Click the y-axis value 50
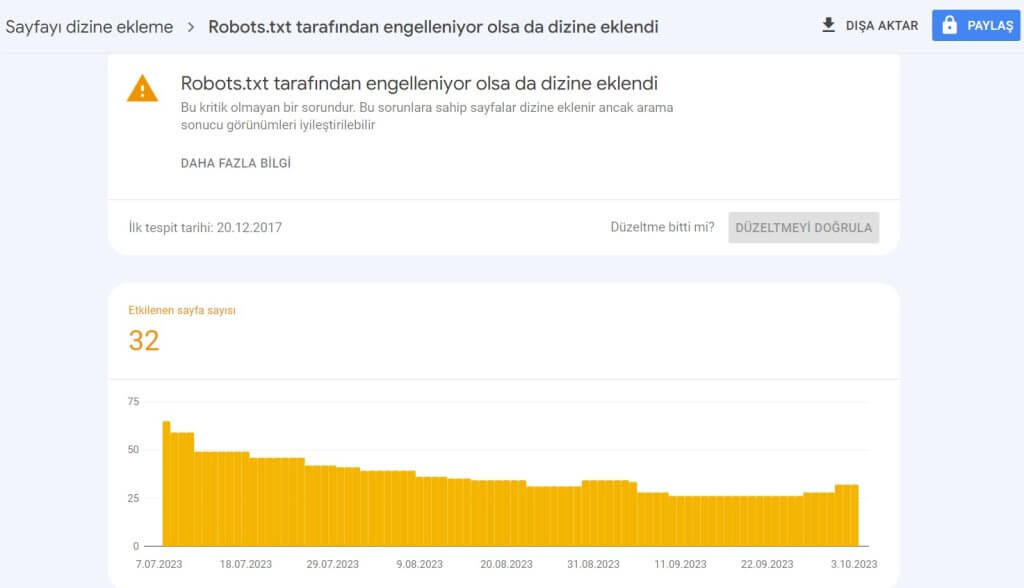Screen dimensions: 1024x588 pos(133,449)
